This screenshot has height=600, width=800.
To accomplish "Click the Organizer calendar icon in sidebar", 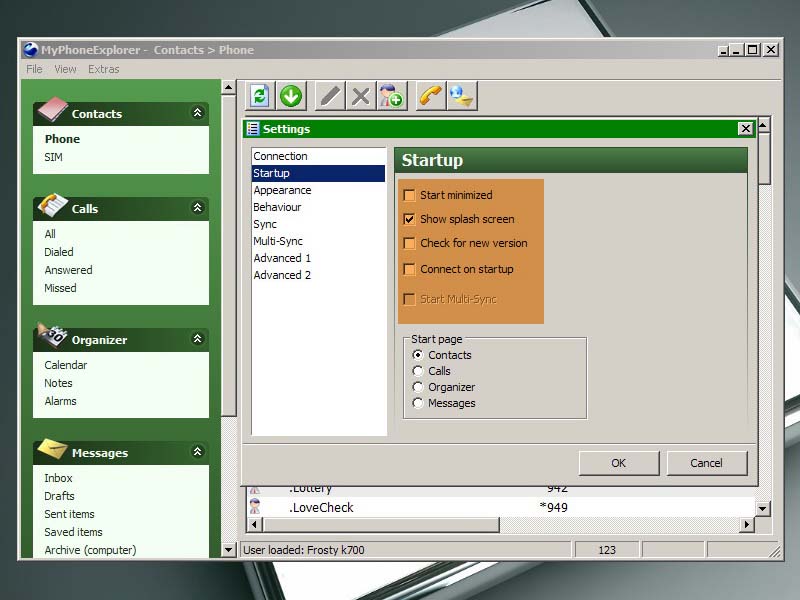I will click(x=52, y=336).
